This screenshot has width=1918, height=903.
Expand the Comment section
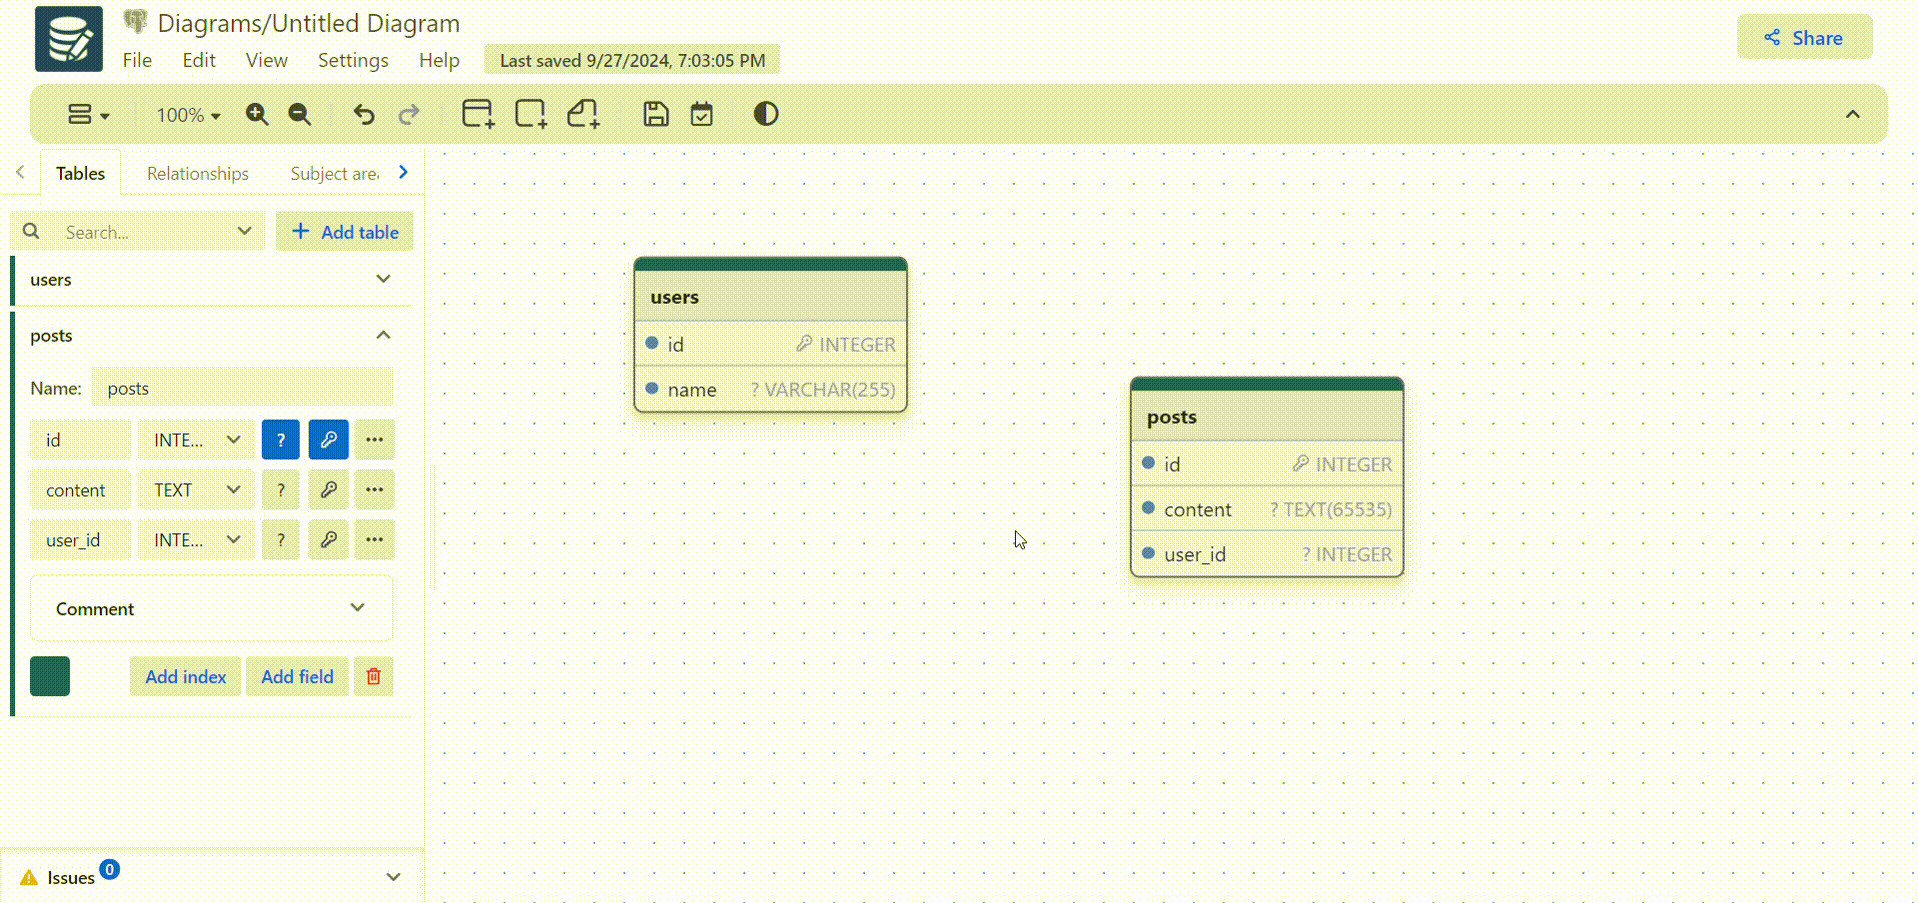(x=357, y=608)
